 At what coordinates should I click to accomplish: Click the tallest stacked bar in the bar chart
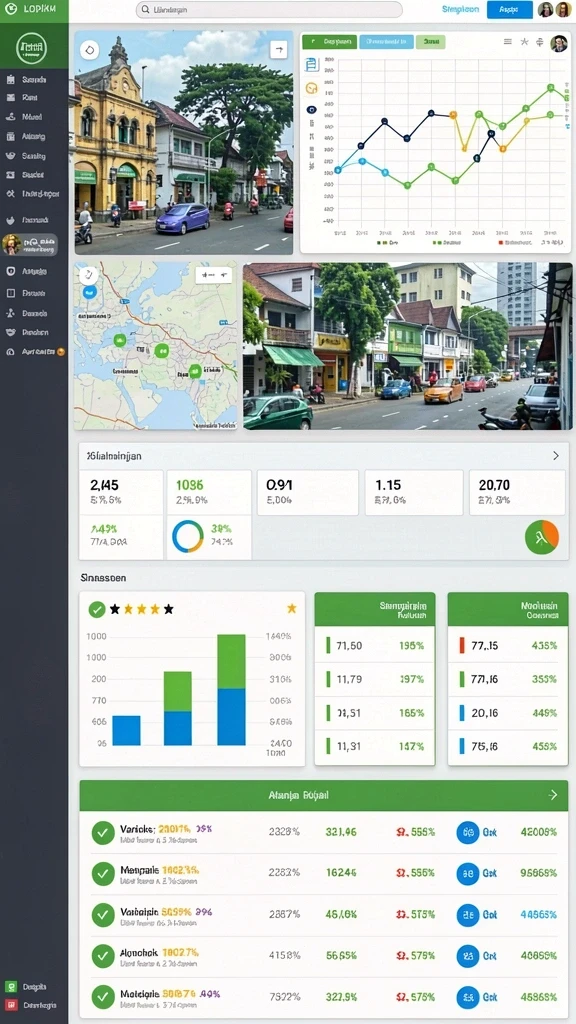(231, 690)
